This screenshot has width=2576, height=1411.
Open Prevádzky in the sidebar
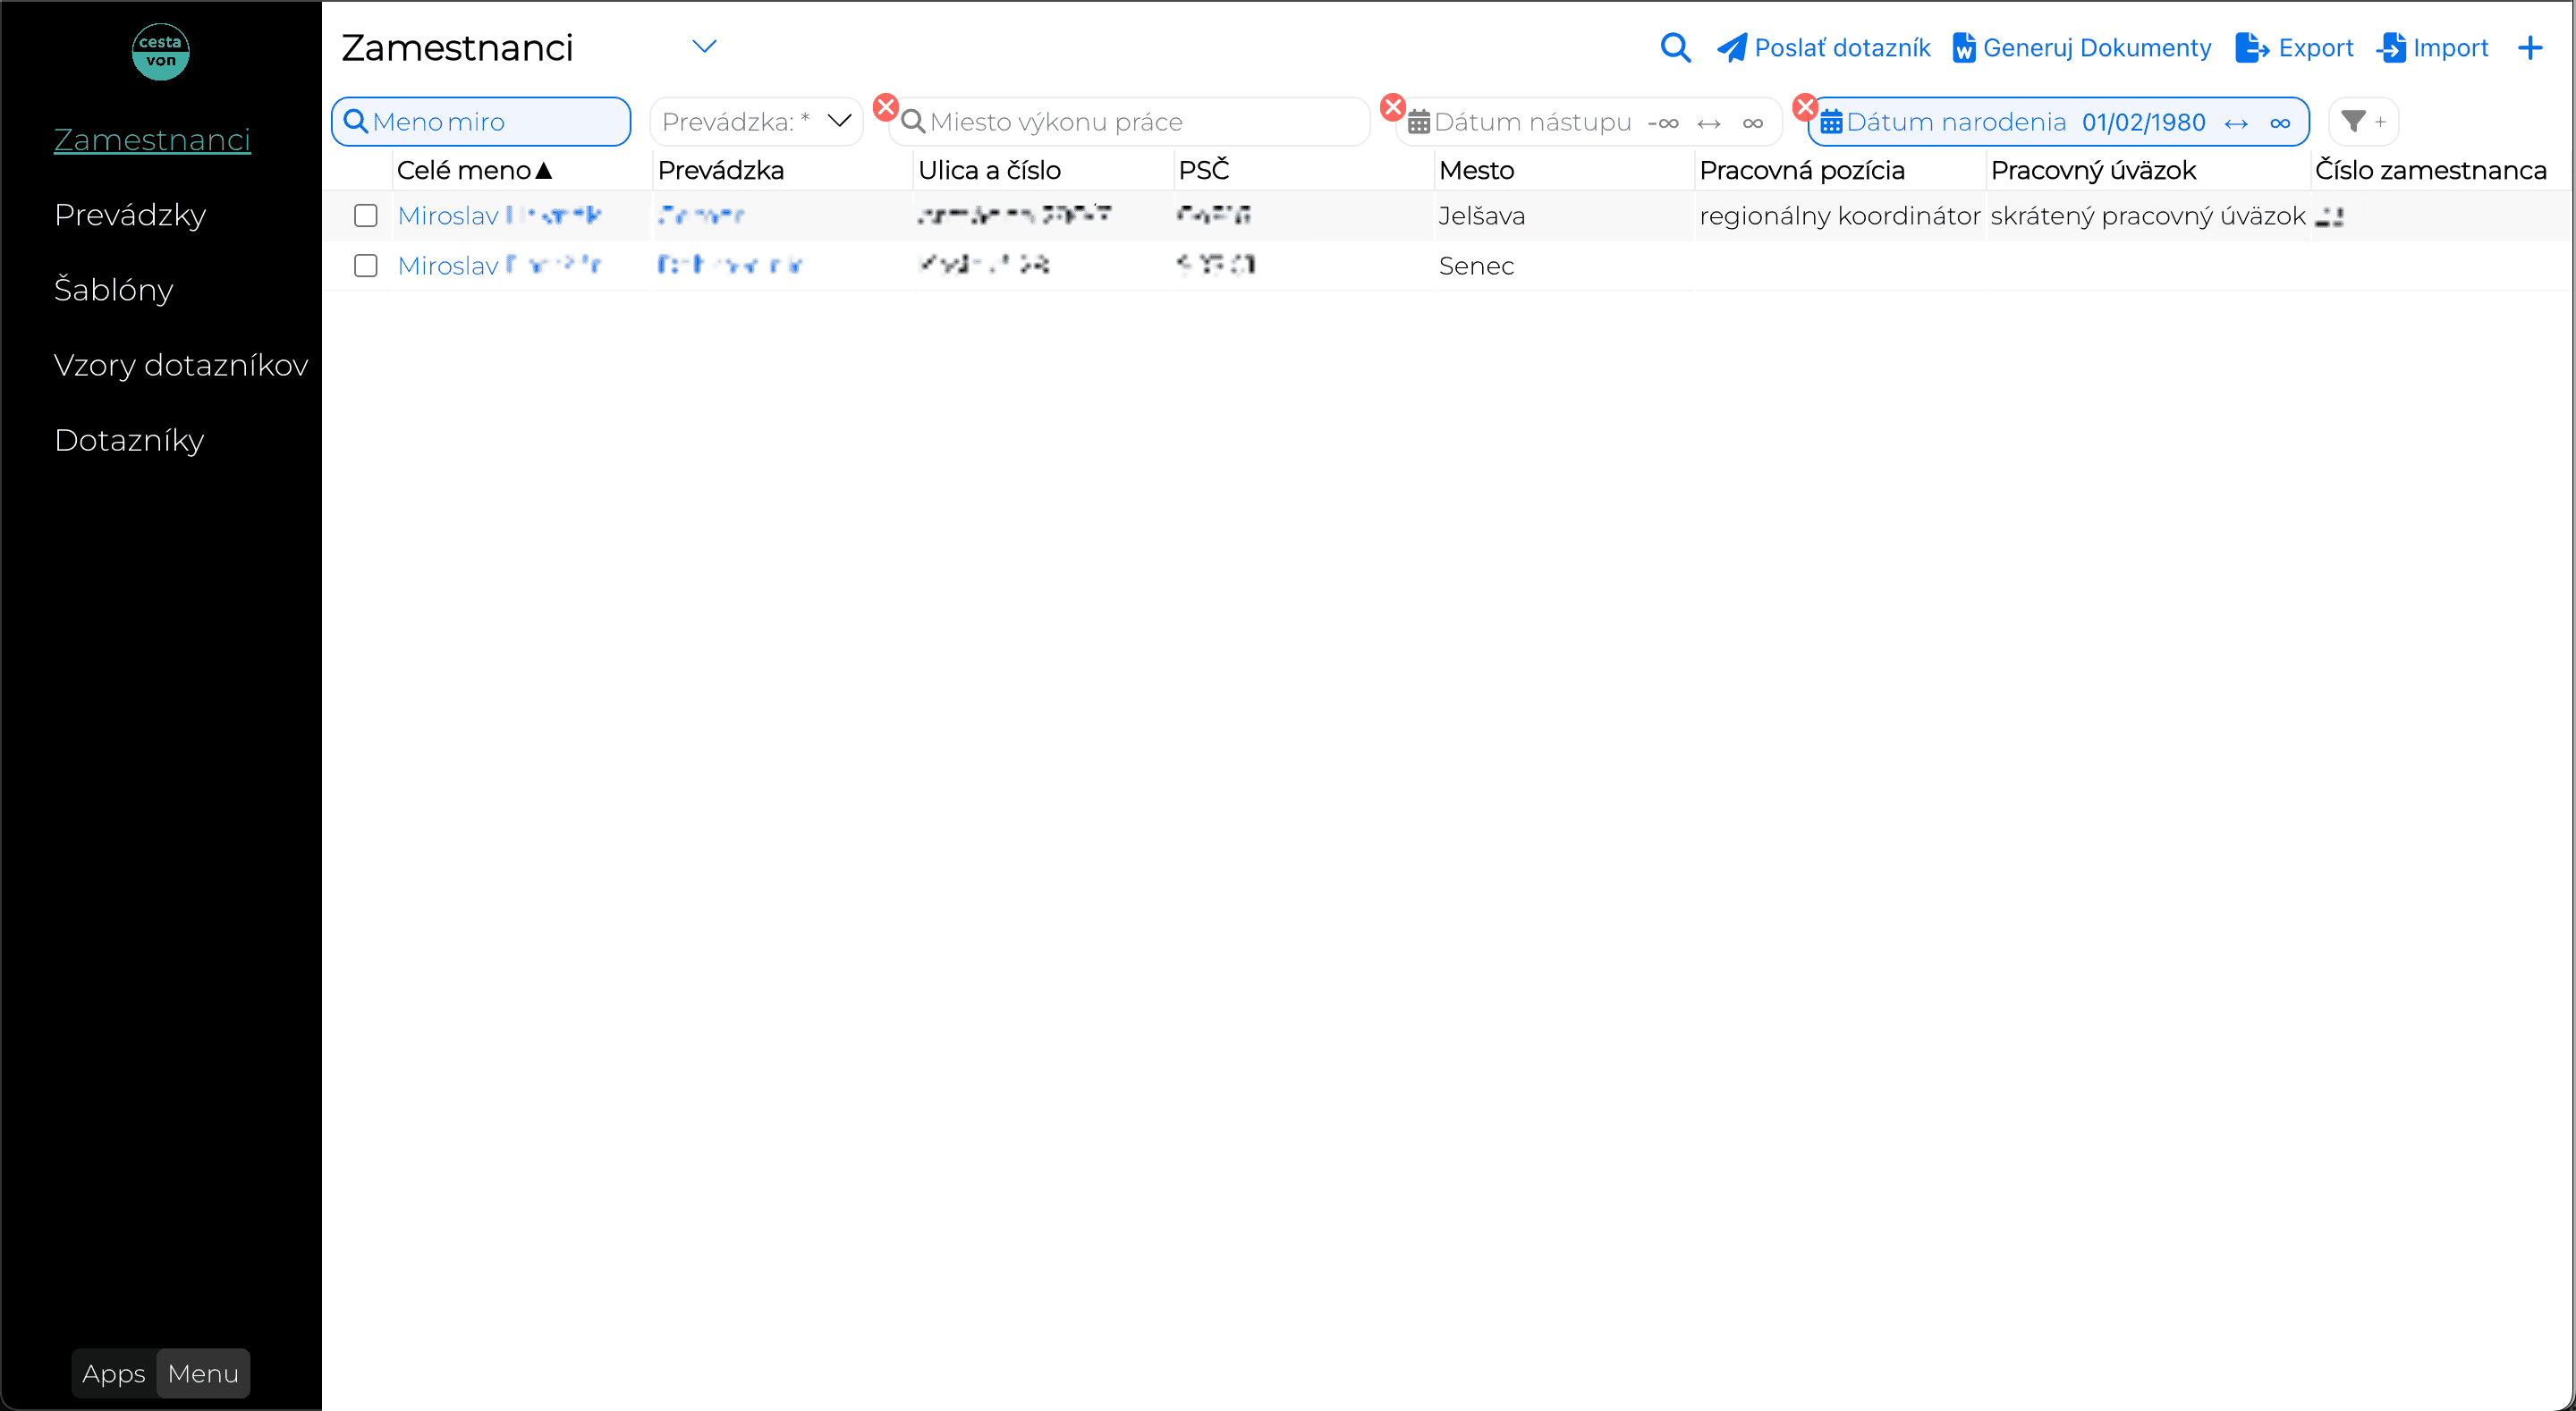point(130,214)
